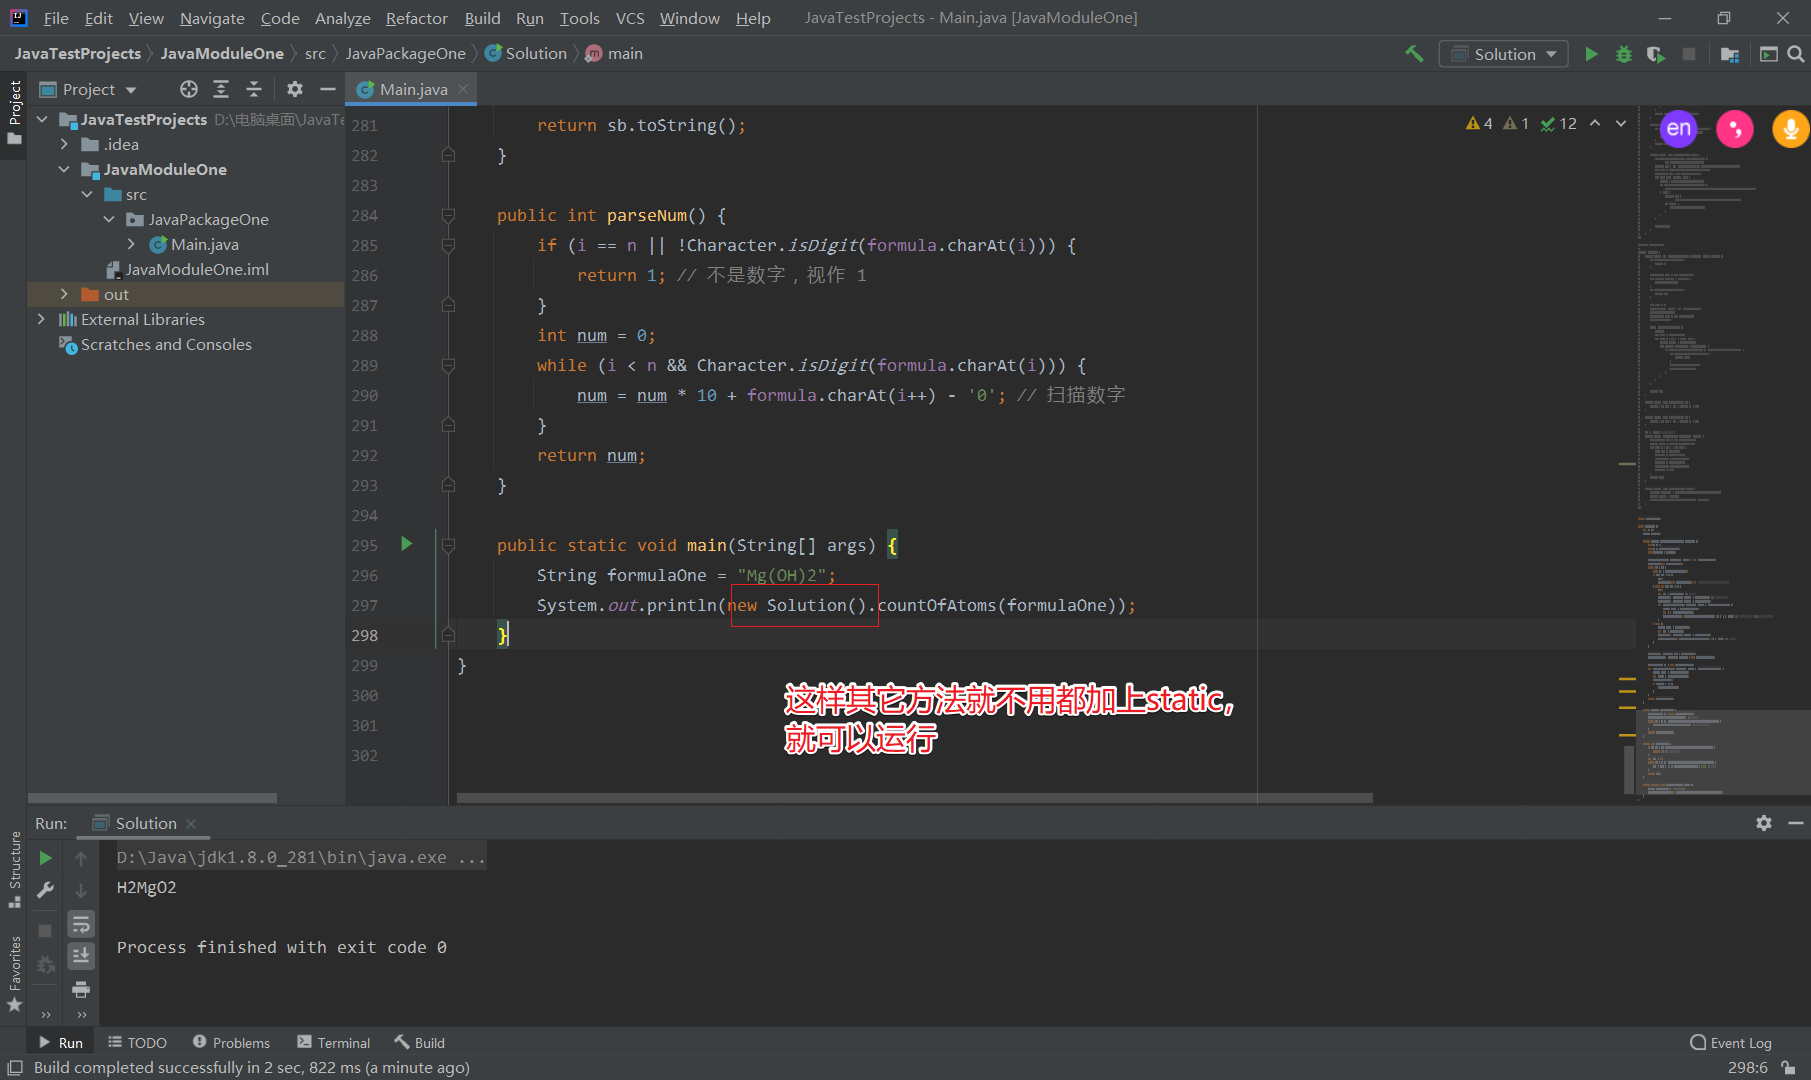Expand the out folder

click(x=64, y=294)
